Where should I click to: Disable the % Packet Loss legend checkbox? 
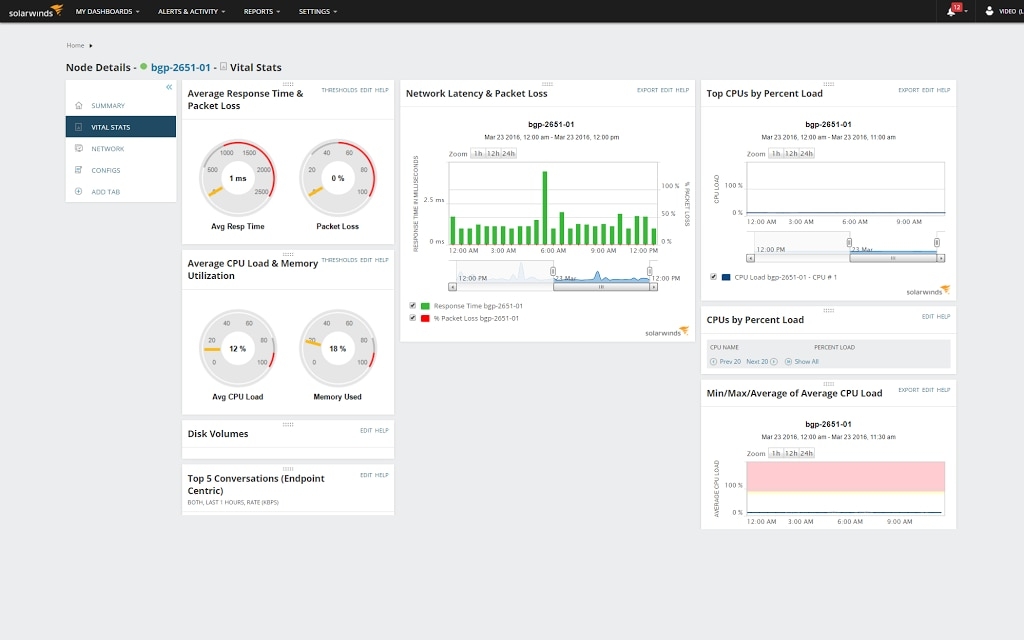click(x=412, y=318)
